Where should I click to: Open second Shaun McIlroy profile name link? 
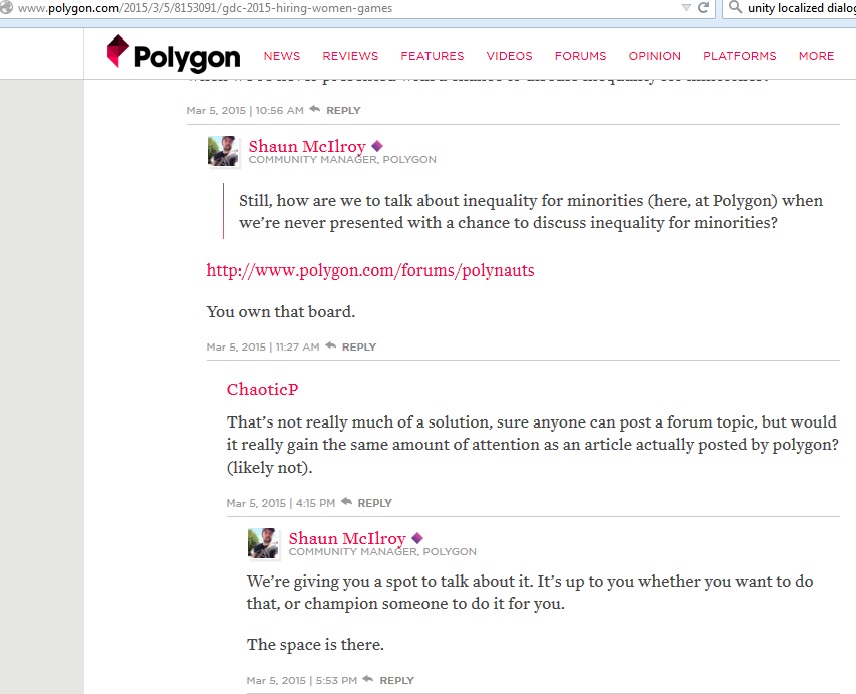pos(347,538)
